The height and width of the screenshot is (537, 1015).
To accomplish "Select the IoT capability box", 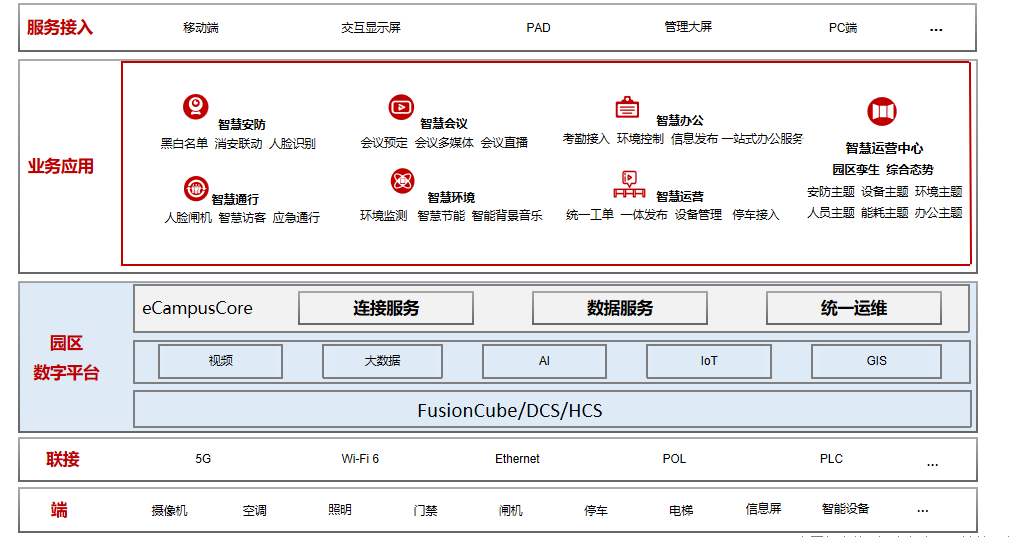I will (x=708, y=361).
